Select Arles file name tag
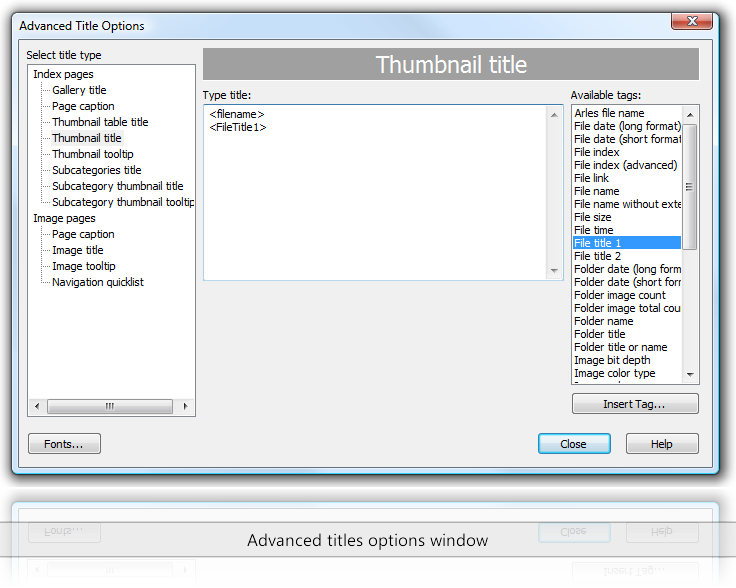The height and width of the screenshot is (588, 736). [609, 113]
